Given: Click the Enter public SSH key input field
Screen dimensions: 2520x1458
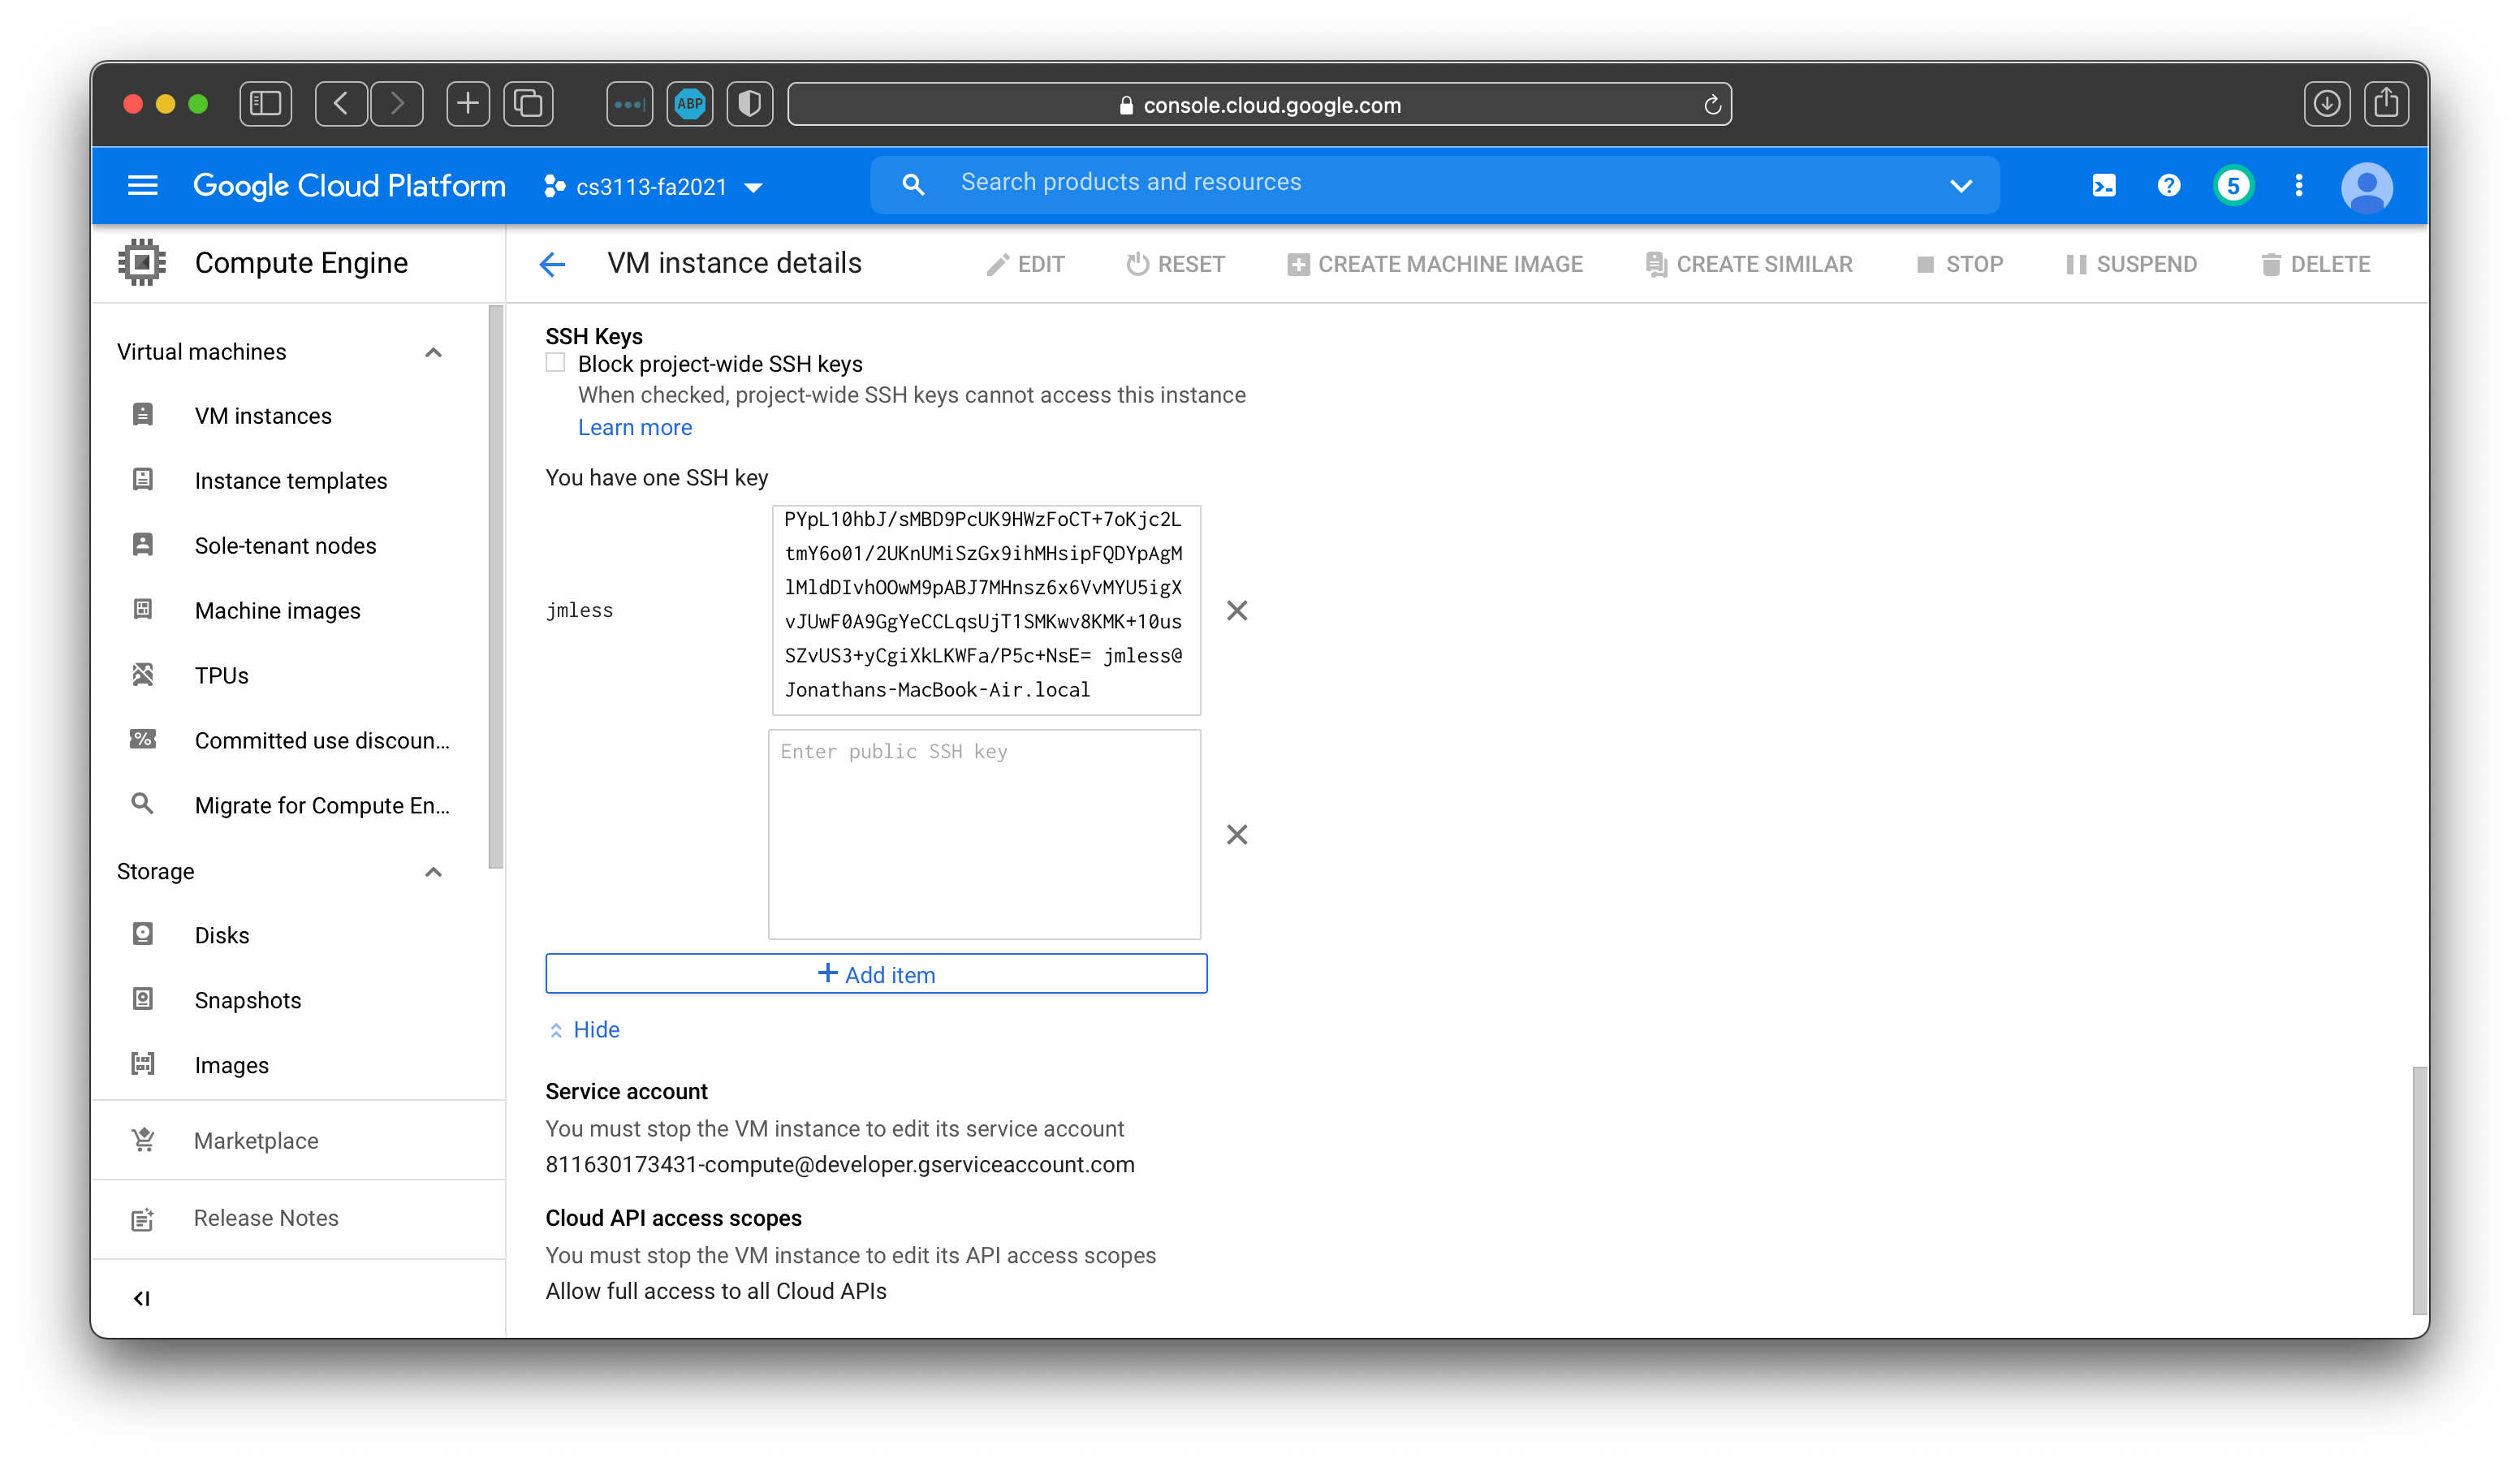Looking at the screenshot, I should click(x=982, y=833).
